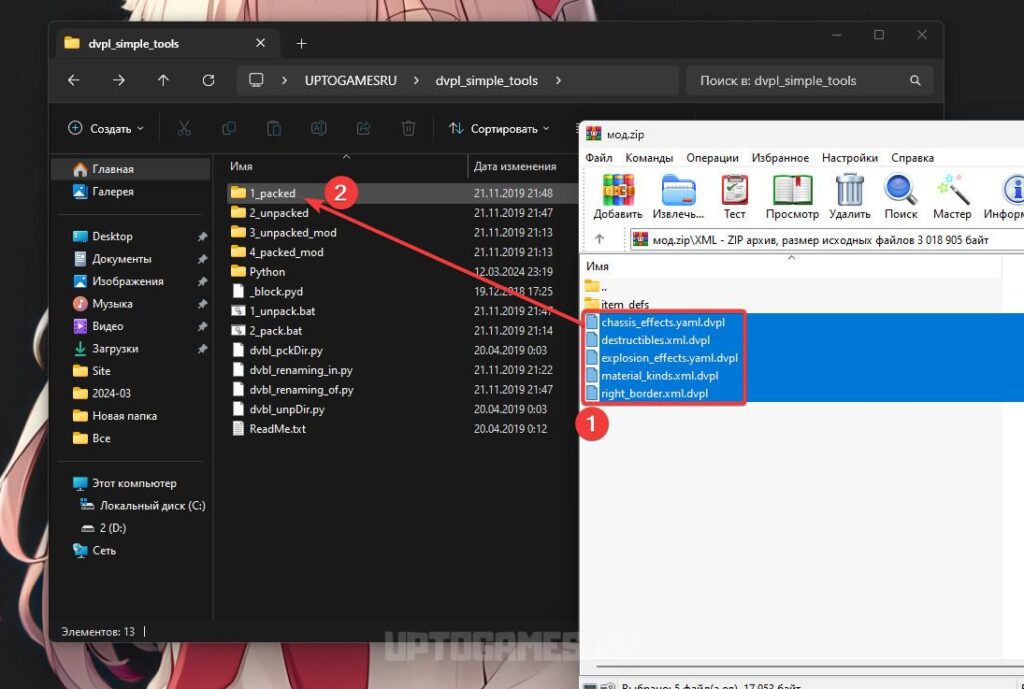Add a new Explorer tab with plus button
The image size is (1024, 689).
(301, 44)
